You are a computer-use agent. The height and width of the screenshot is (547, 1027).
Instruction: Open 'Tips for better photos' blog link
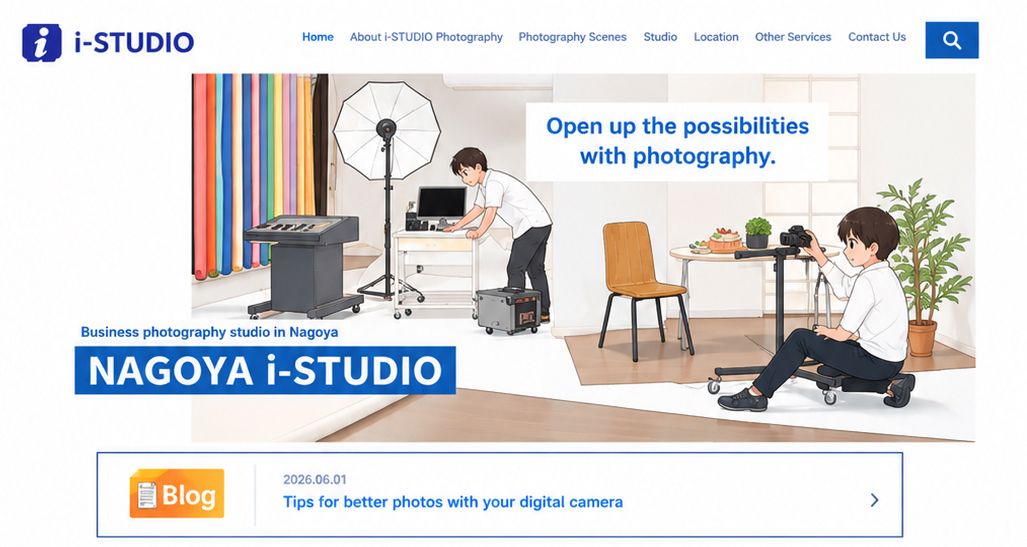[x=453, y=502]
